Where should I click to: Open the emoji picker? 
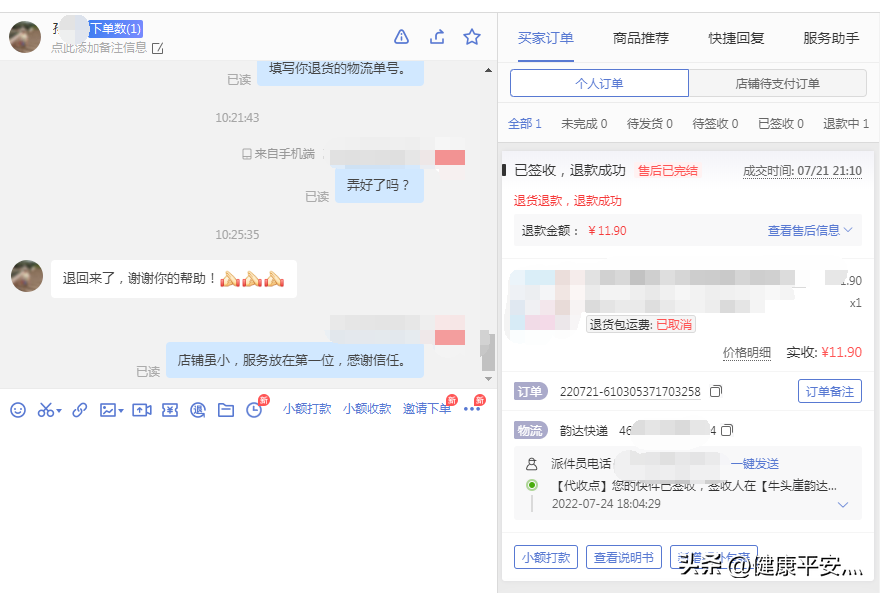click(x=19, y=409)
